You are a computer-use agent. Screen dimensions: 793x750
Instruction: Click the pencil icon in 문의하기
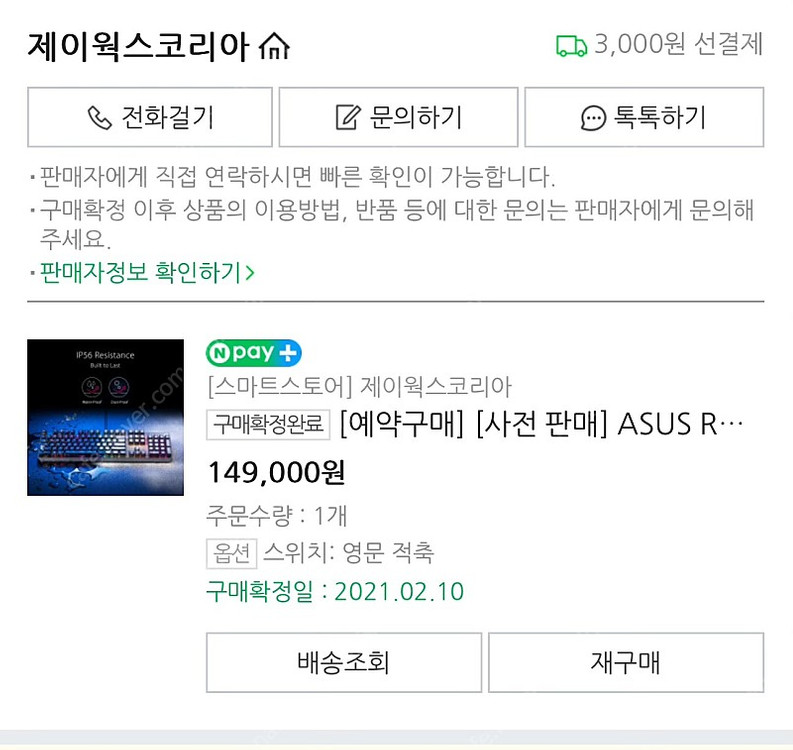[346, 118]
